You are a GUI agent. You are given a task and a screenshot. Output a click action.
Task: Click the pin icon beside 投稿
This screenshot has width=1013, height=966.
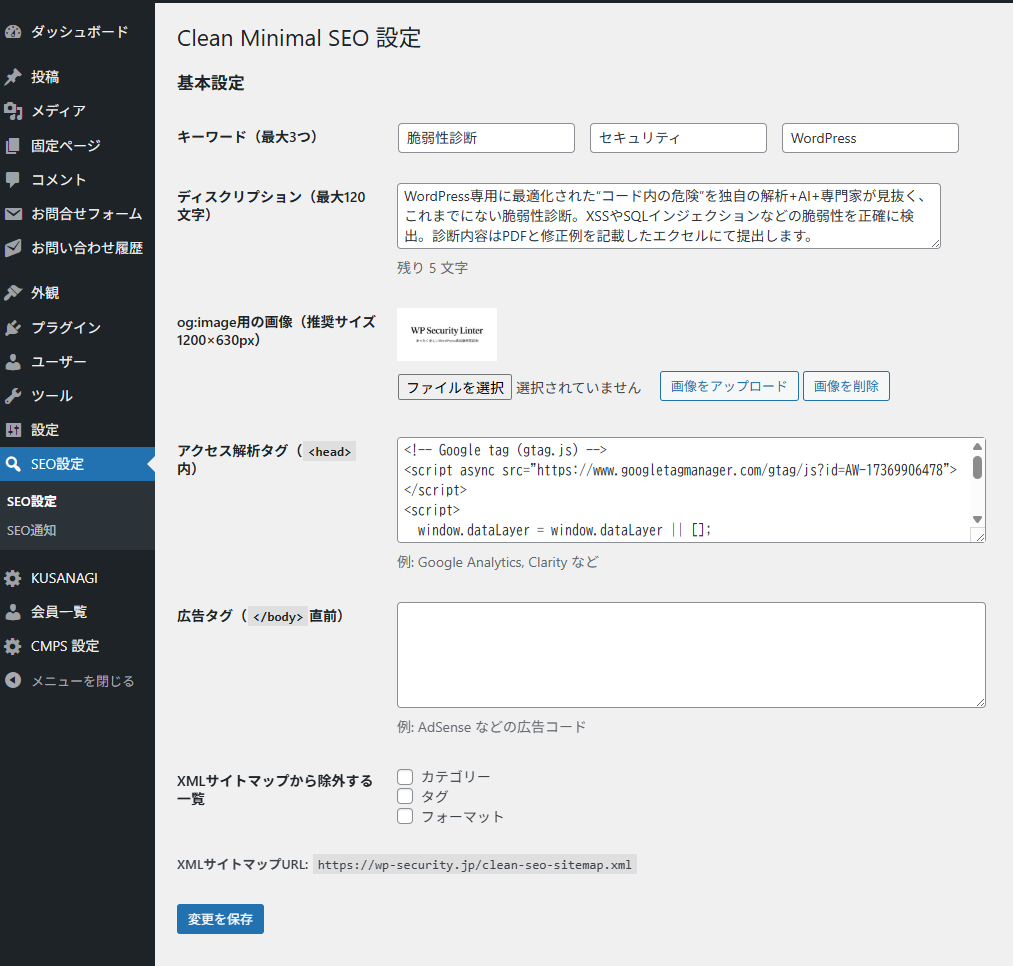(x=13, y=77)
